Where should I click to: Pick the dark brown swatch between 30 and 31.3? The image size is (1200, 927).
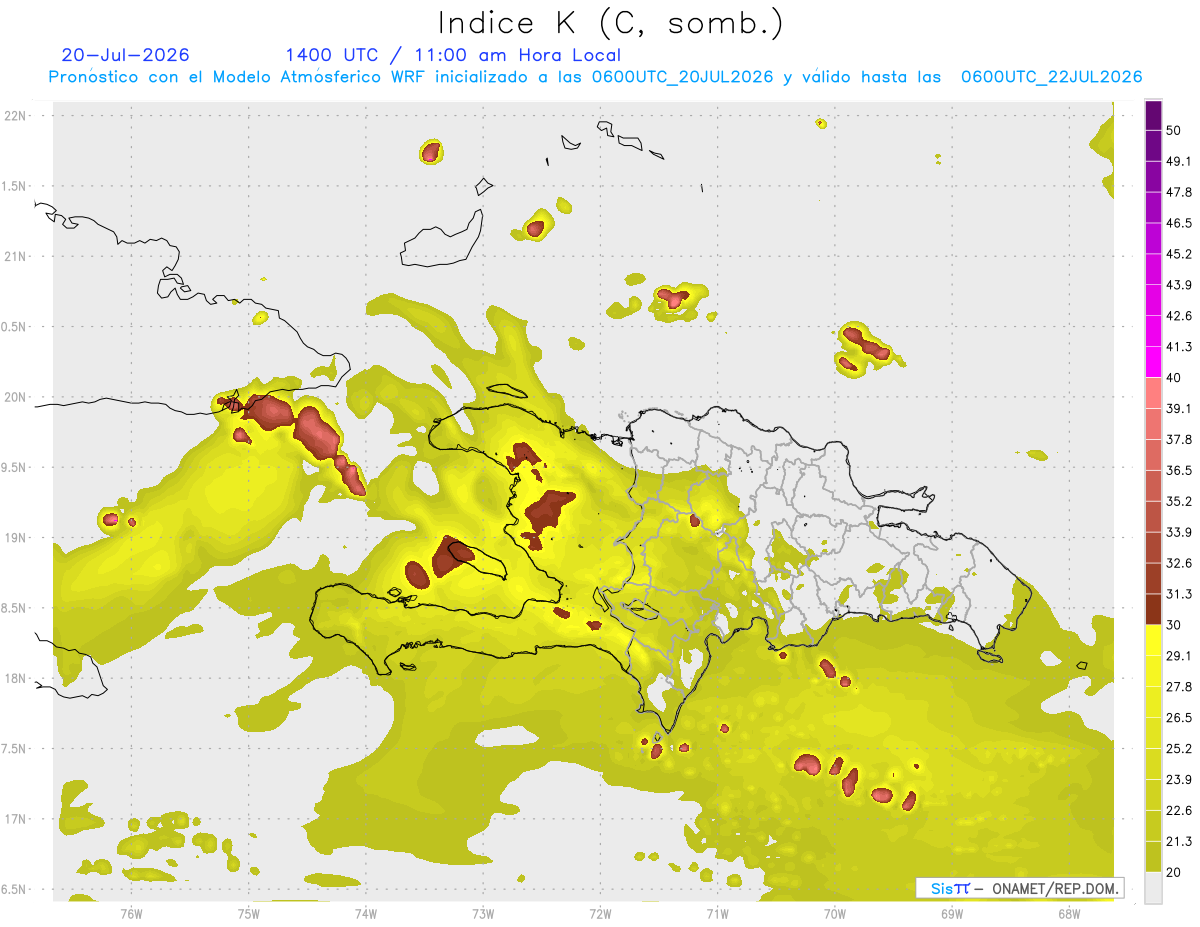[x=1153, y=609]
